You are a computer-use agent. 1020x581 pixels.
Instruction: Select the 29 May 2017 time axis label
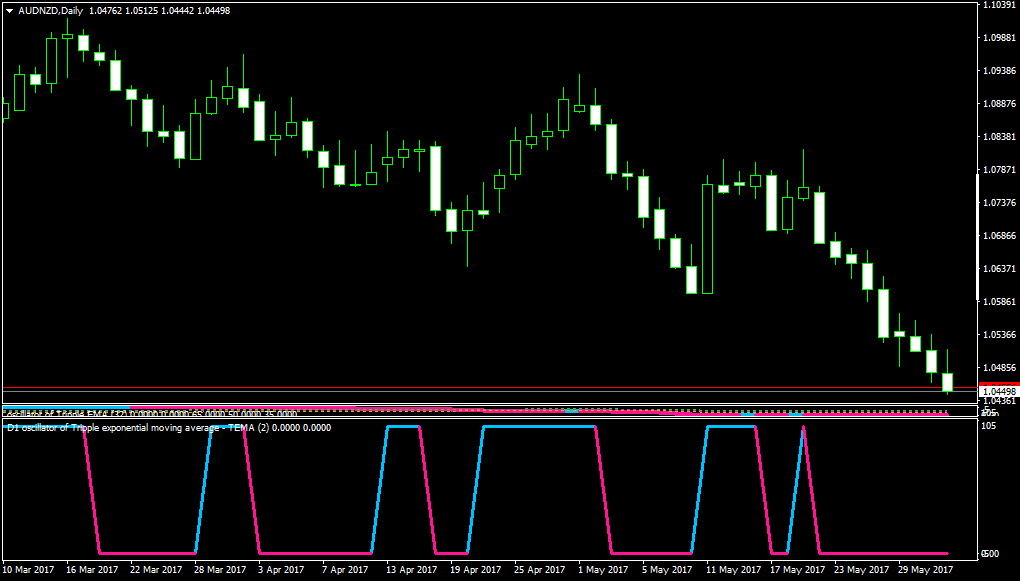coord(924,570)
